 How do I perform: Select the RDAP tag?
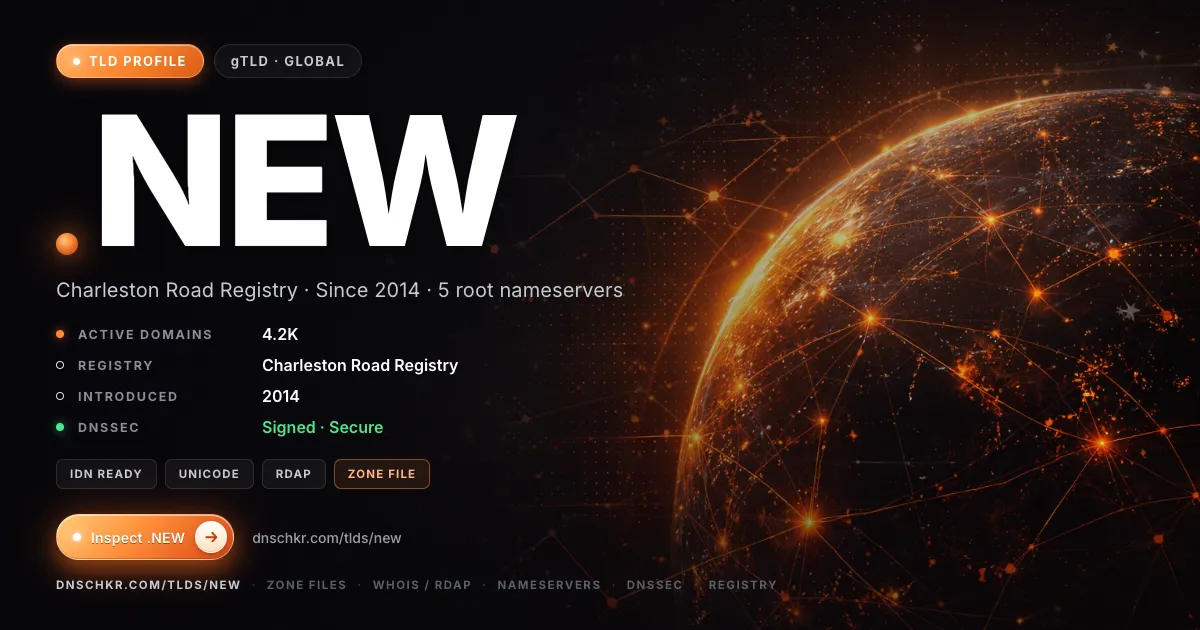point(294,474)
